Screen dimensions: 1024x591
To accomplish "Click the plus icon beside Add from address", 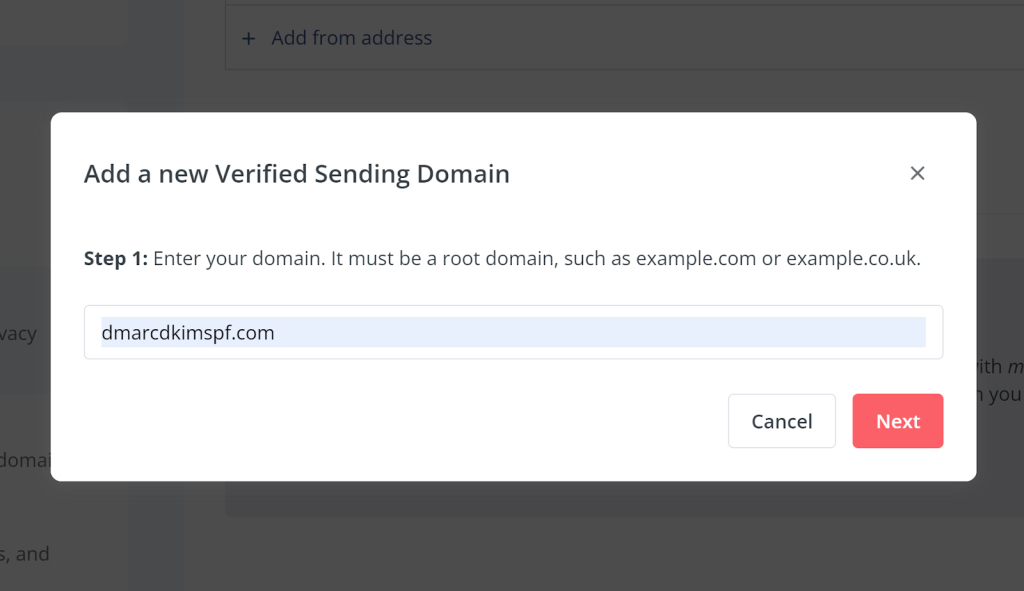I will 249,38.
